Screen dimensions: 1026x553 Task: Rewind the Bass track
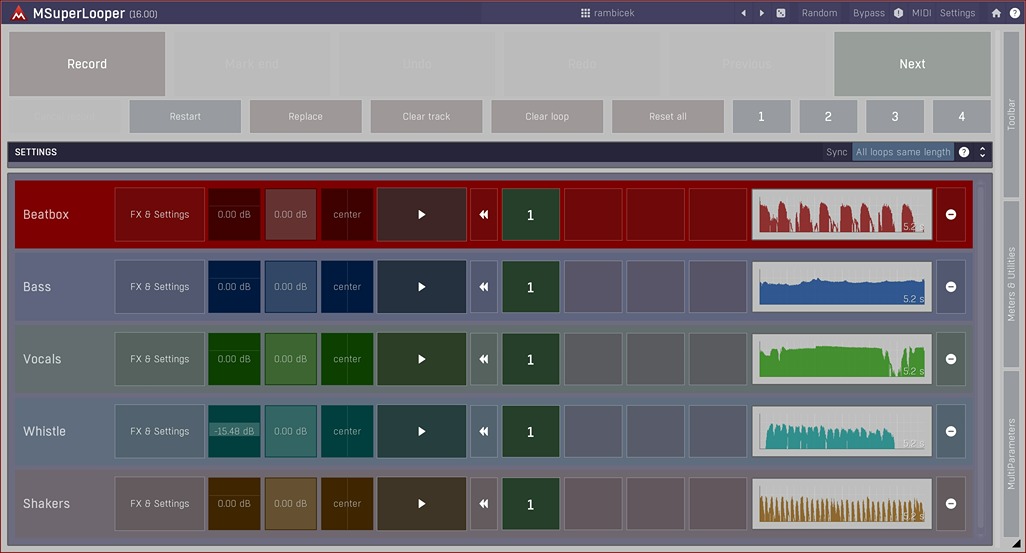coord(483,287)
